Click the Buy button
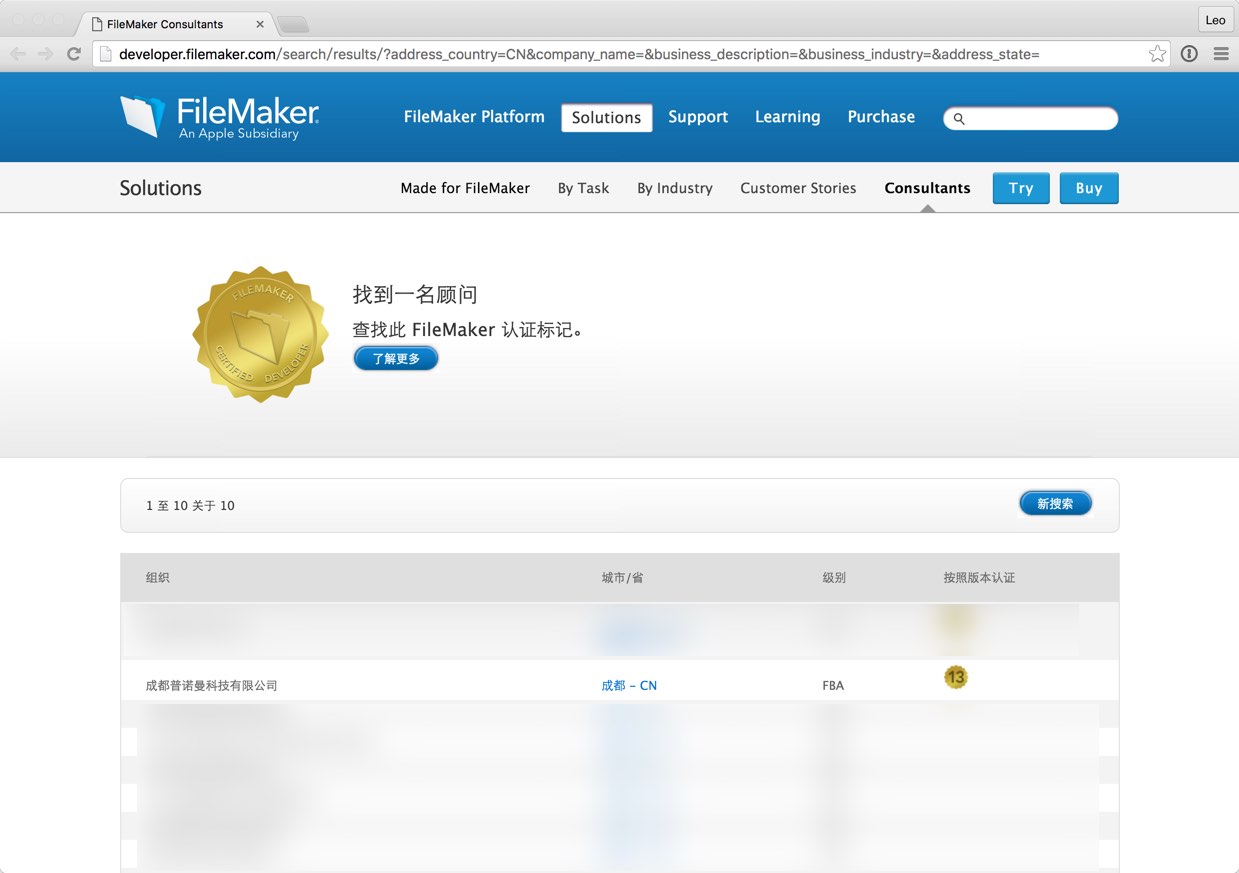The width and height of the screenshot is (1239, 873). (x=1089, y=188)
